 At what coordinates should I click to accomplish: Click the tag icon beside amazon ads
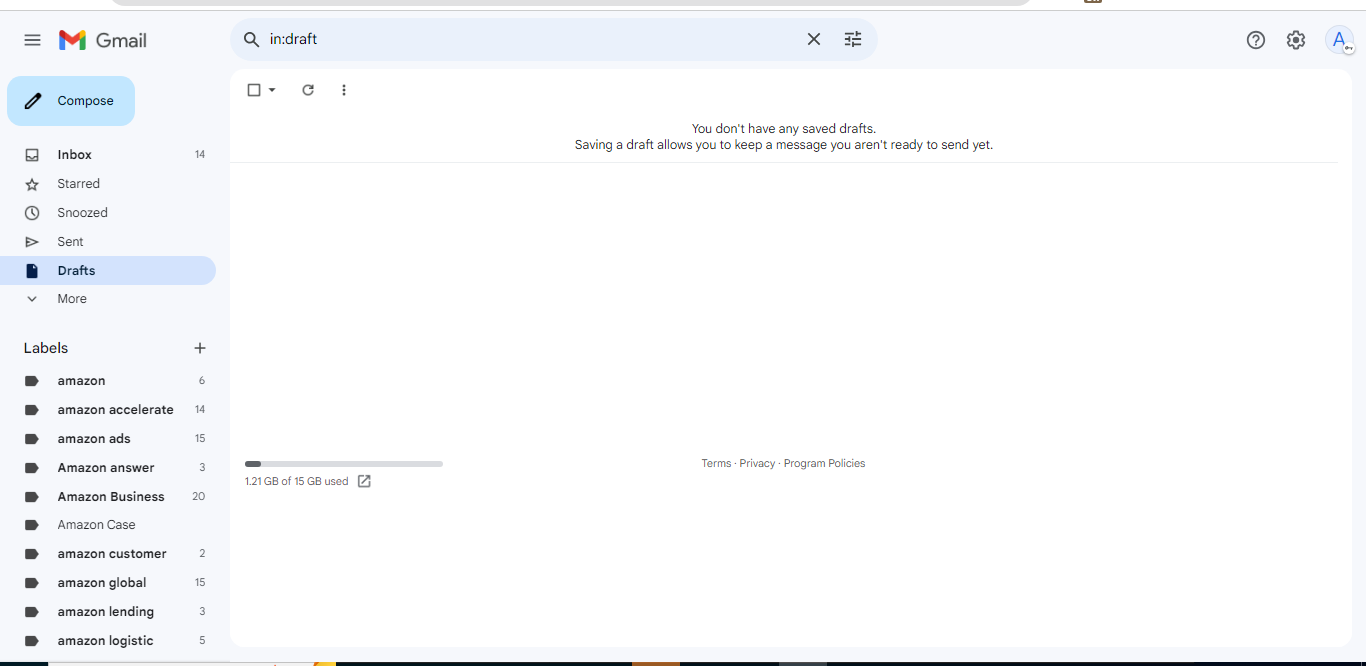point(32,439)
